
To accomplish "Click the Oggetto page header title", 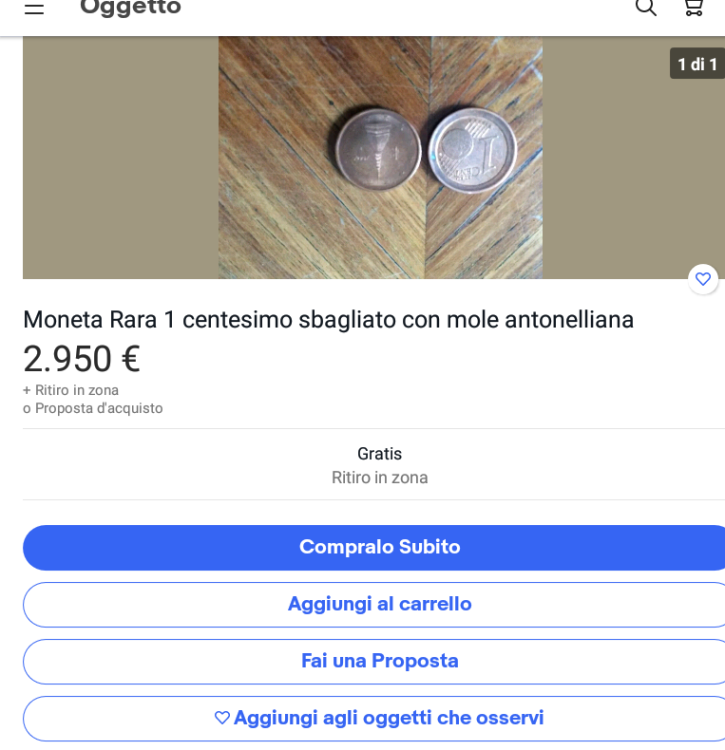I will 130,8.
